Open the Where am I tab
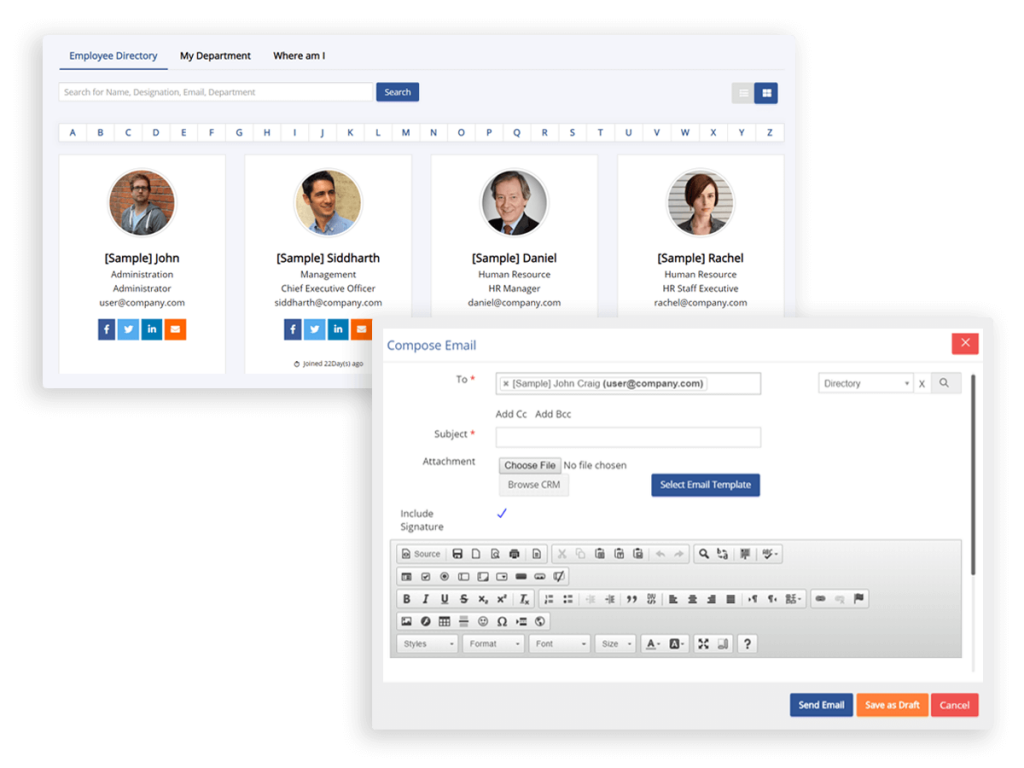Viewport: 1024px width, 768px height. tap(299, 56)
